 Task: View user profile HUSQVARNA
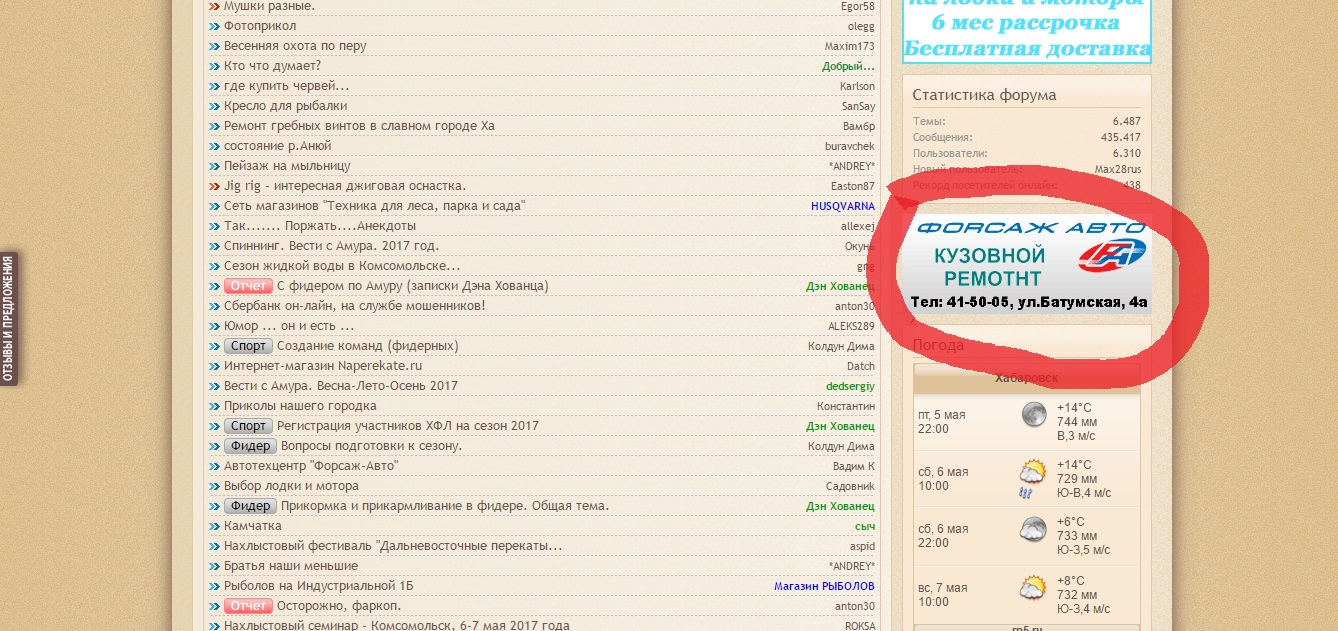[842, 206]
